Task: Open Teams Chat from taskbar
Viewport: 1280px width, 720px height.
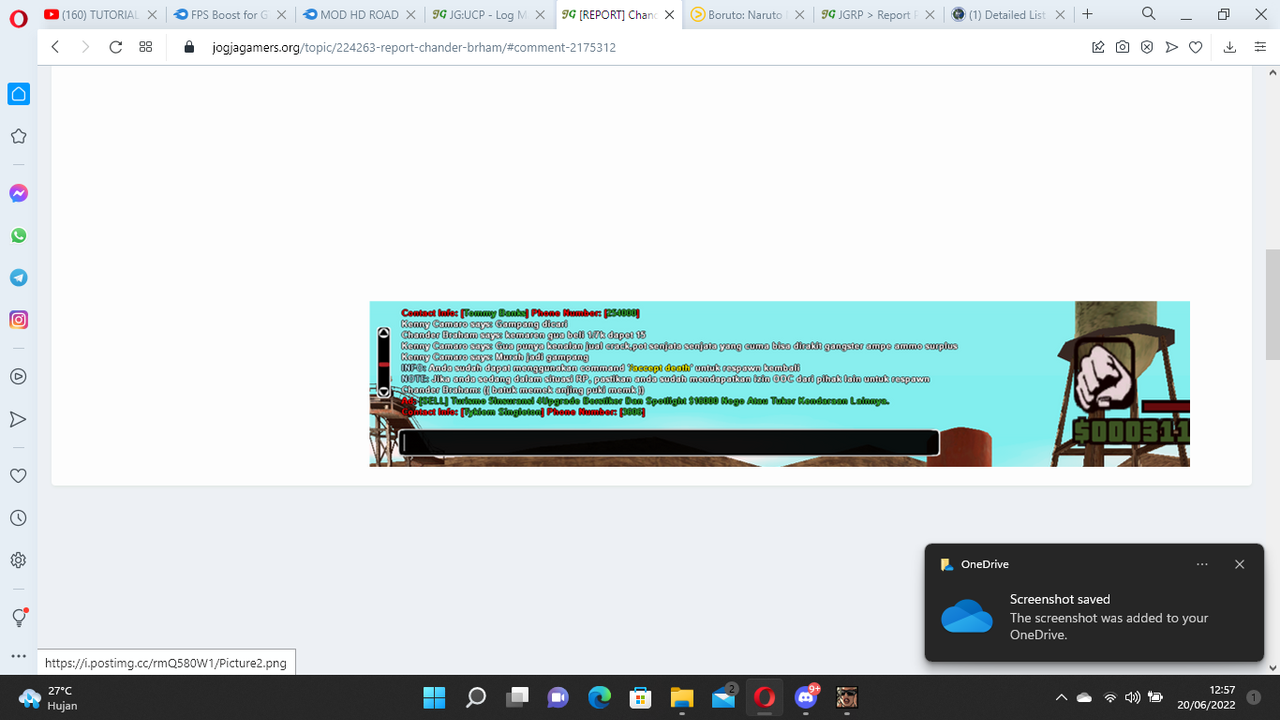Action: point(558,697)
